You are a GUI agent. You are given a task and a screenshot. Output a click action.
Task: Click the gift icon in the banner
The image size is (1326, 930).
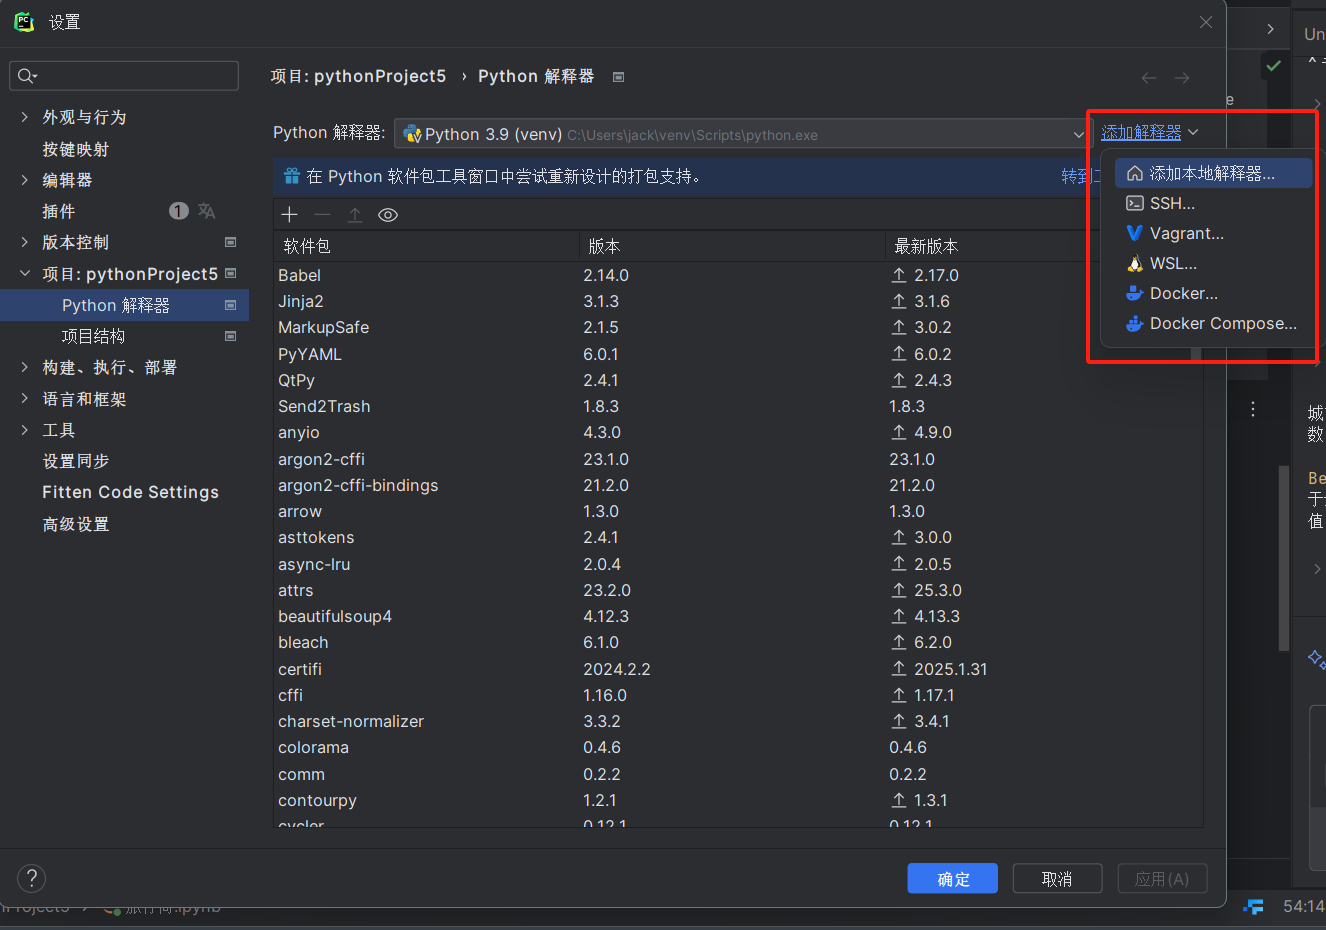[291, 176]
